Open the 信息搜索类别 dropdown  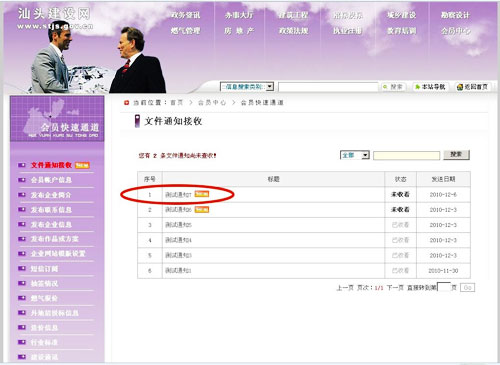(247, 87)
